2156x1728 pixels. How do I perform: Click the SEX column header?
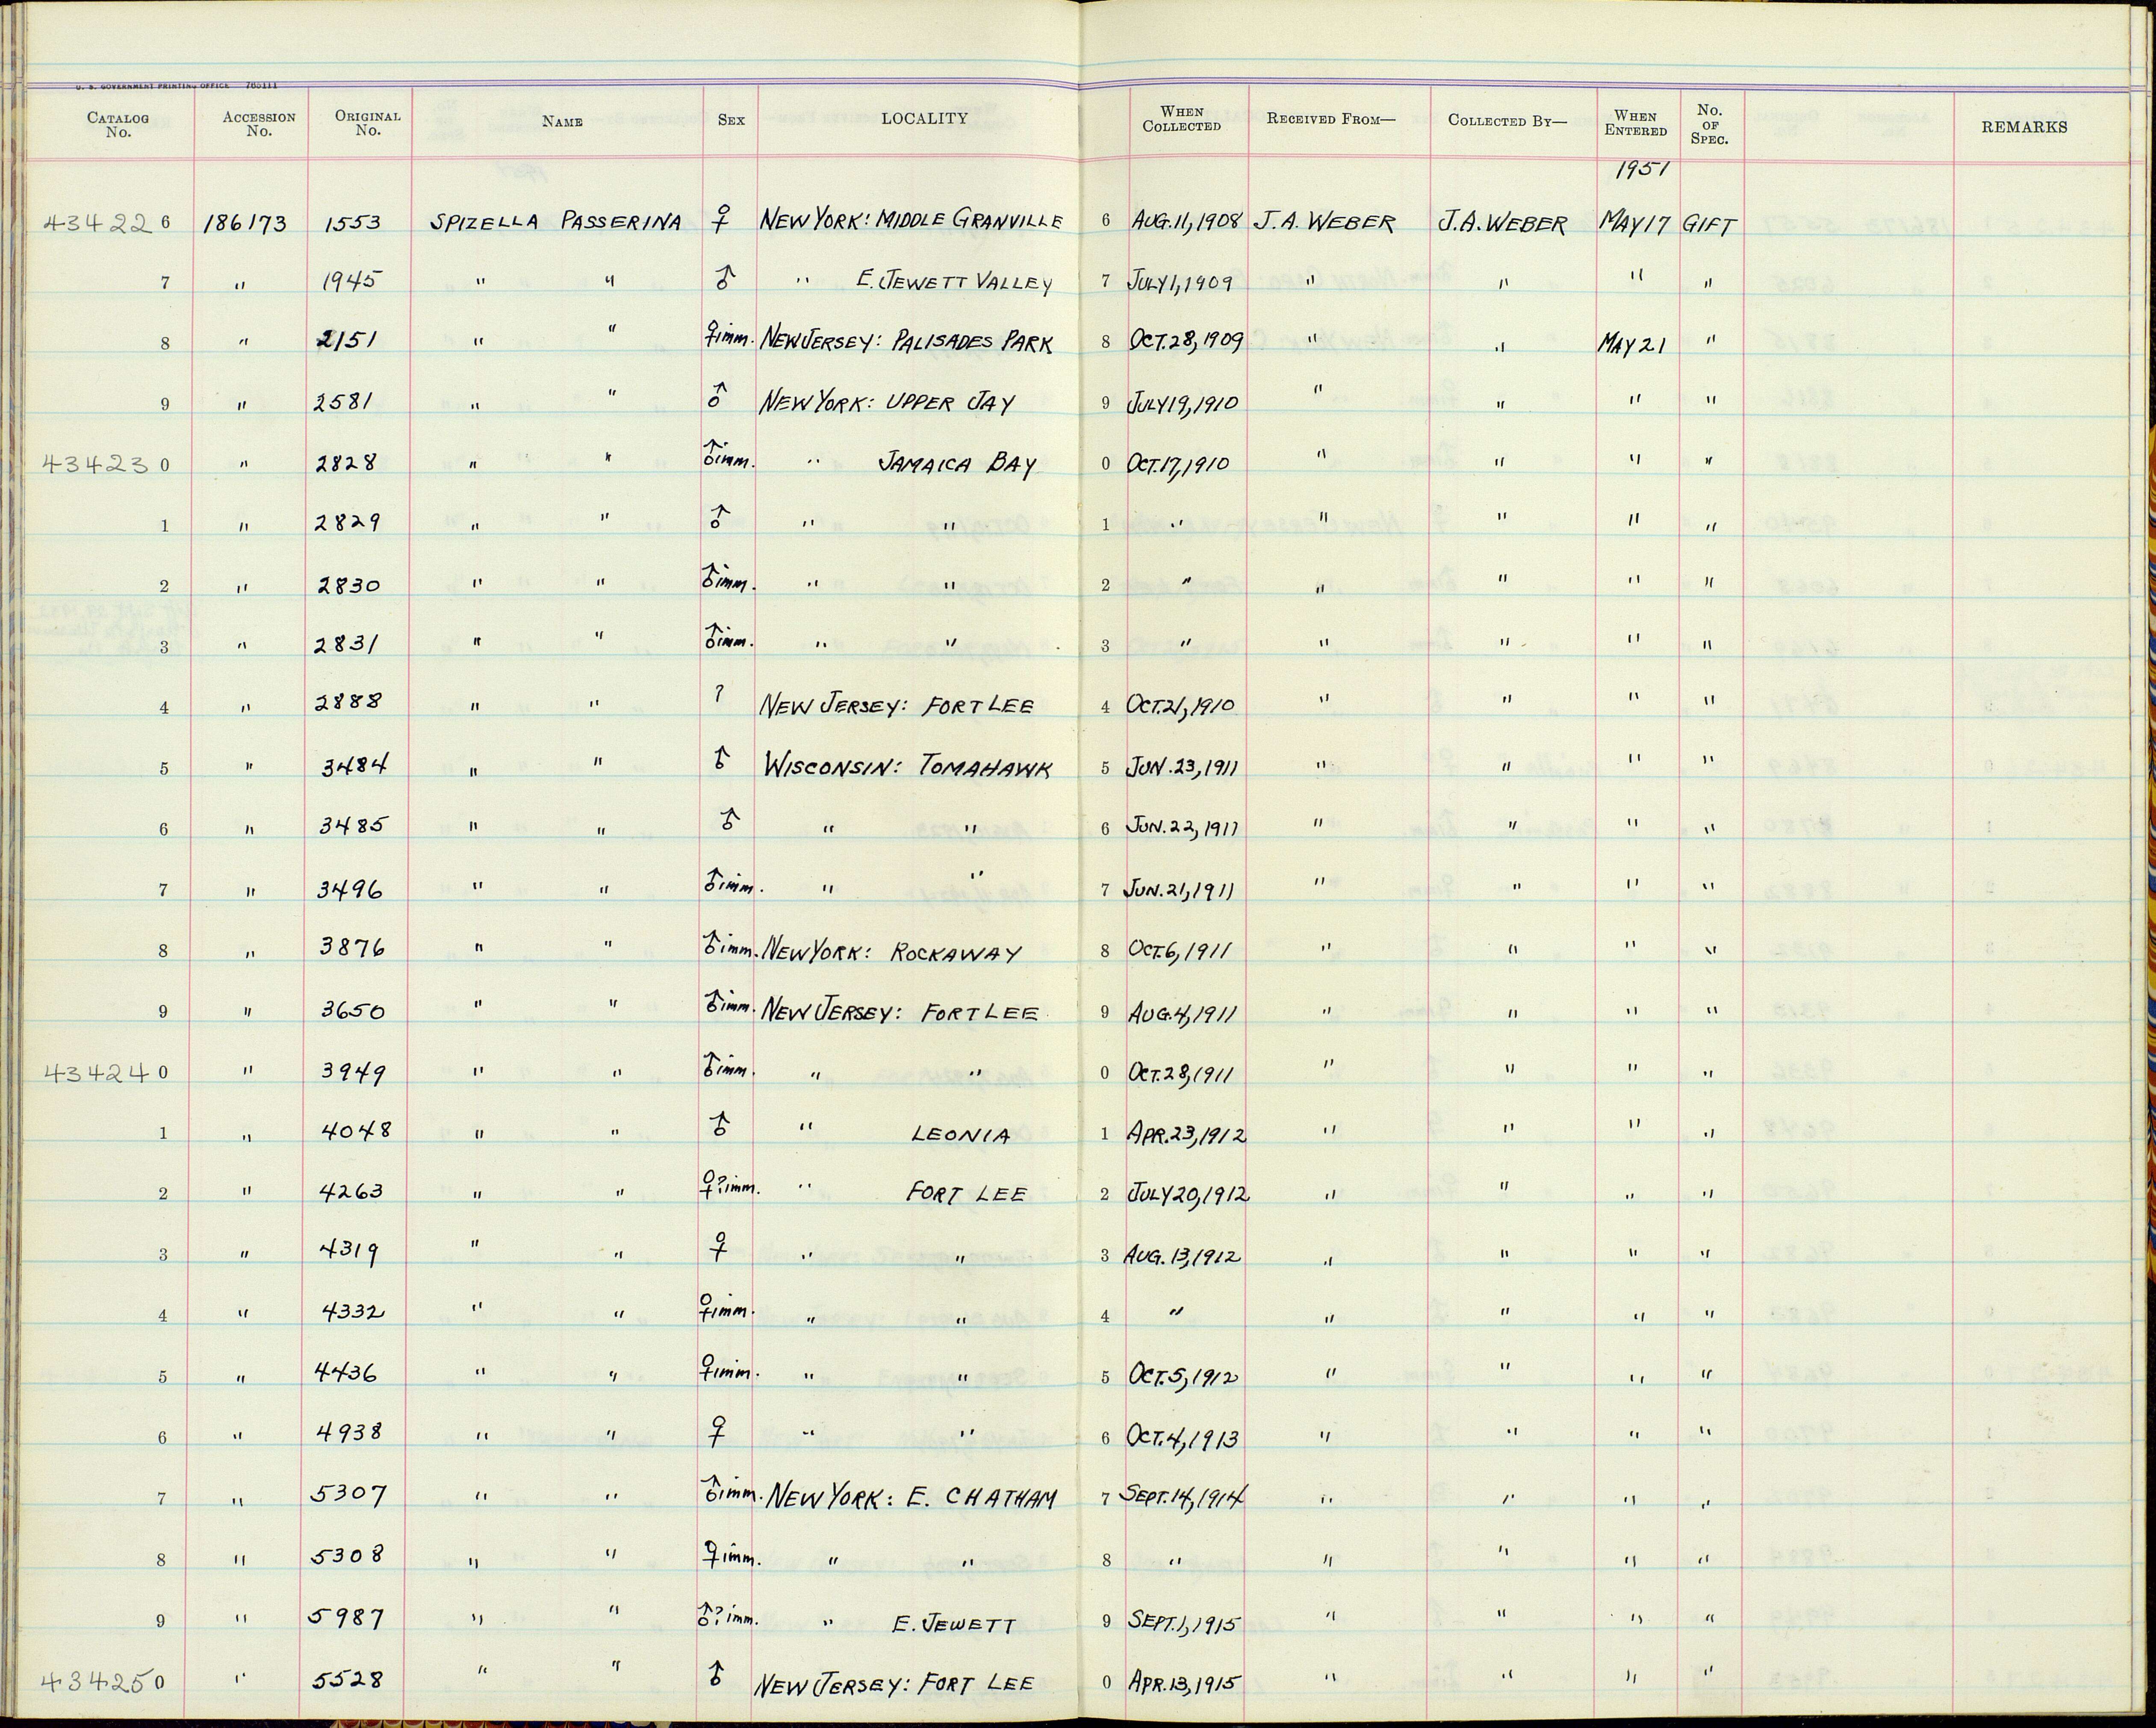731,120
